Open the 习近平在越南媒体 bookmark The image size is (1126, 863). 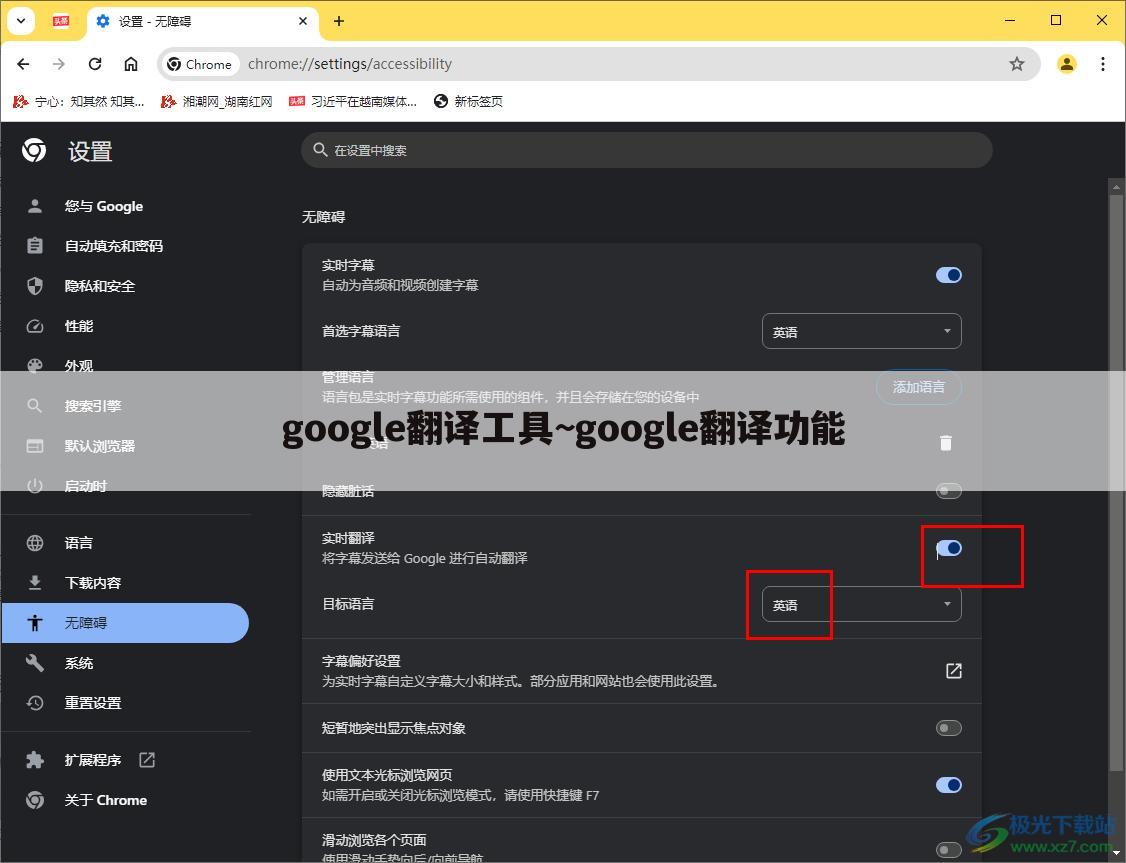[353, 101]
